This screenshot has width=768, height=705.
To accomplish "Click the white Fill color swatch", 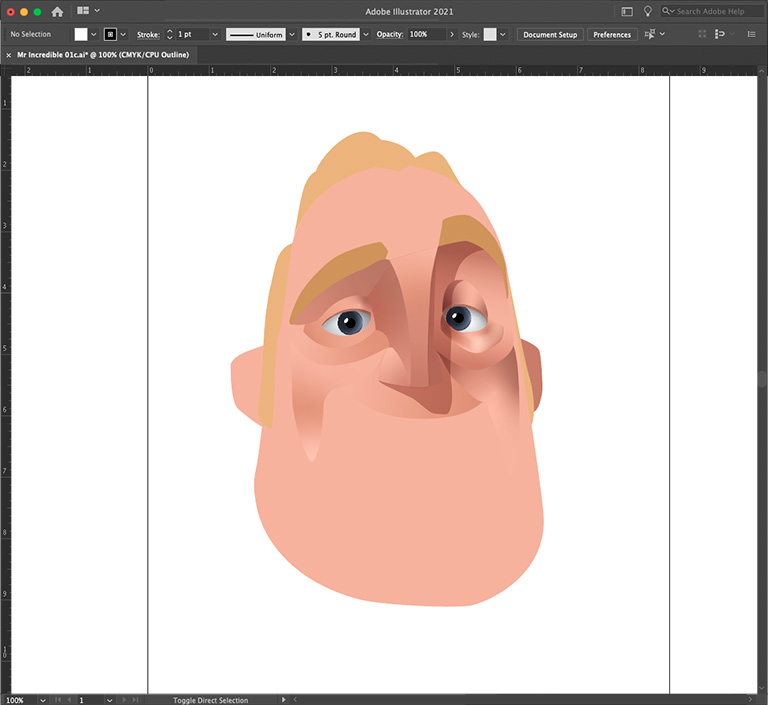I will point(81,34).
